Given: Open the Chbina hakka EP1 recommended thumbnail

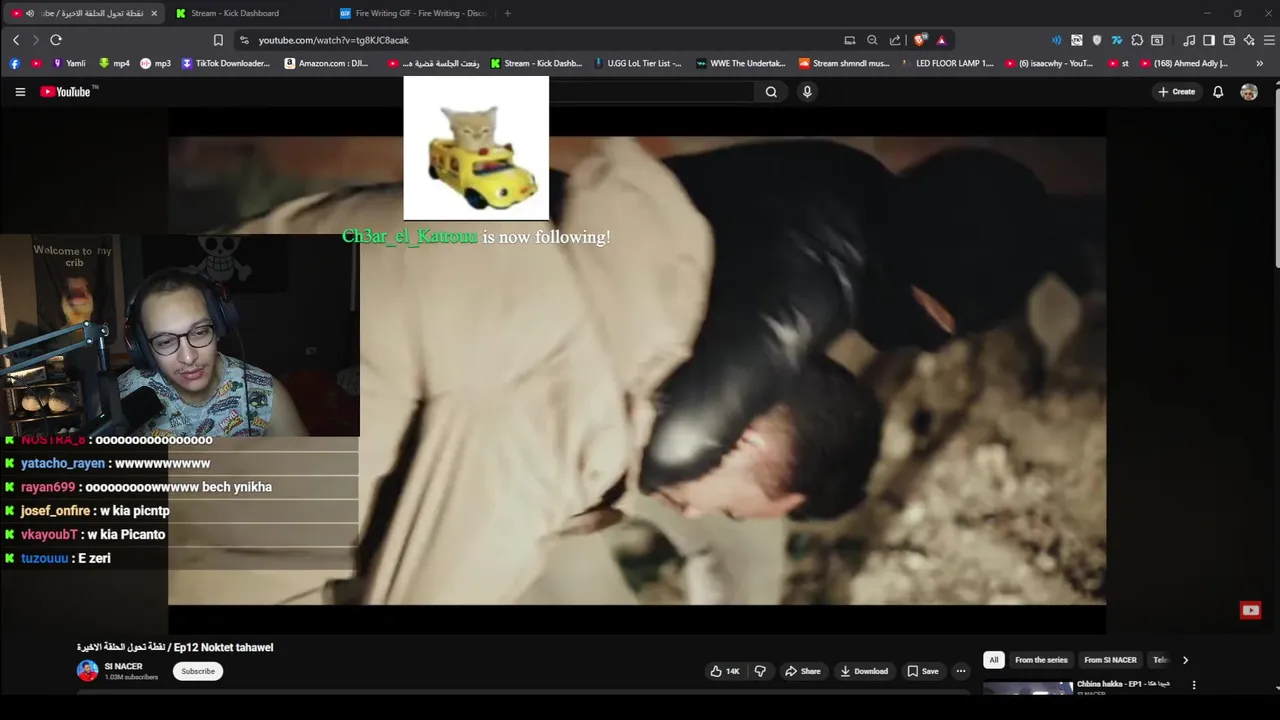Looking at the screenshot, I should coord(1028,688).
